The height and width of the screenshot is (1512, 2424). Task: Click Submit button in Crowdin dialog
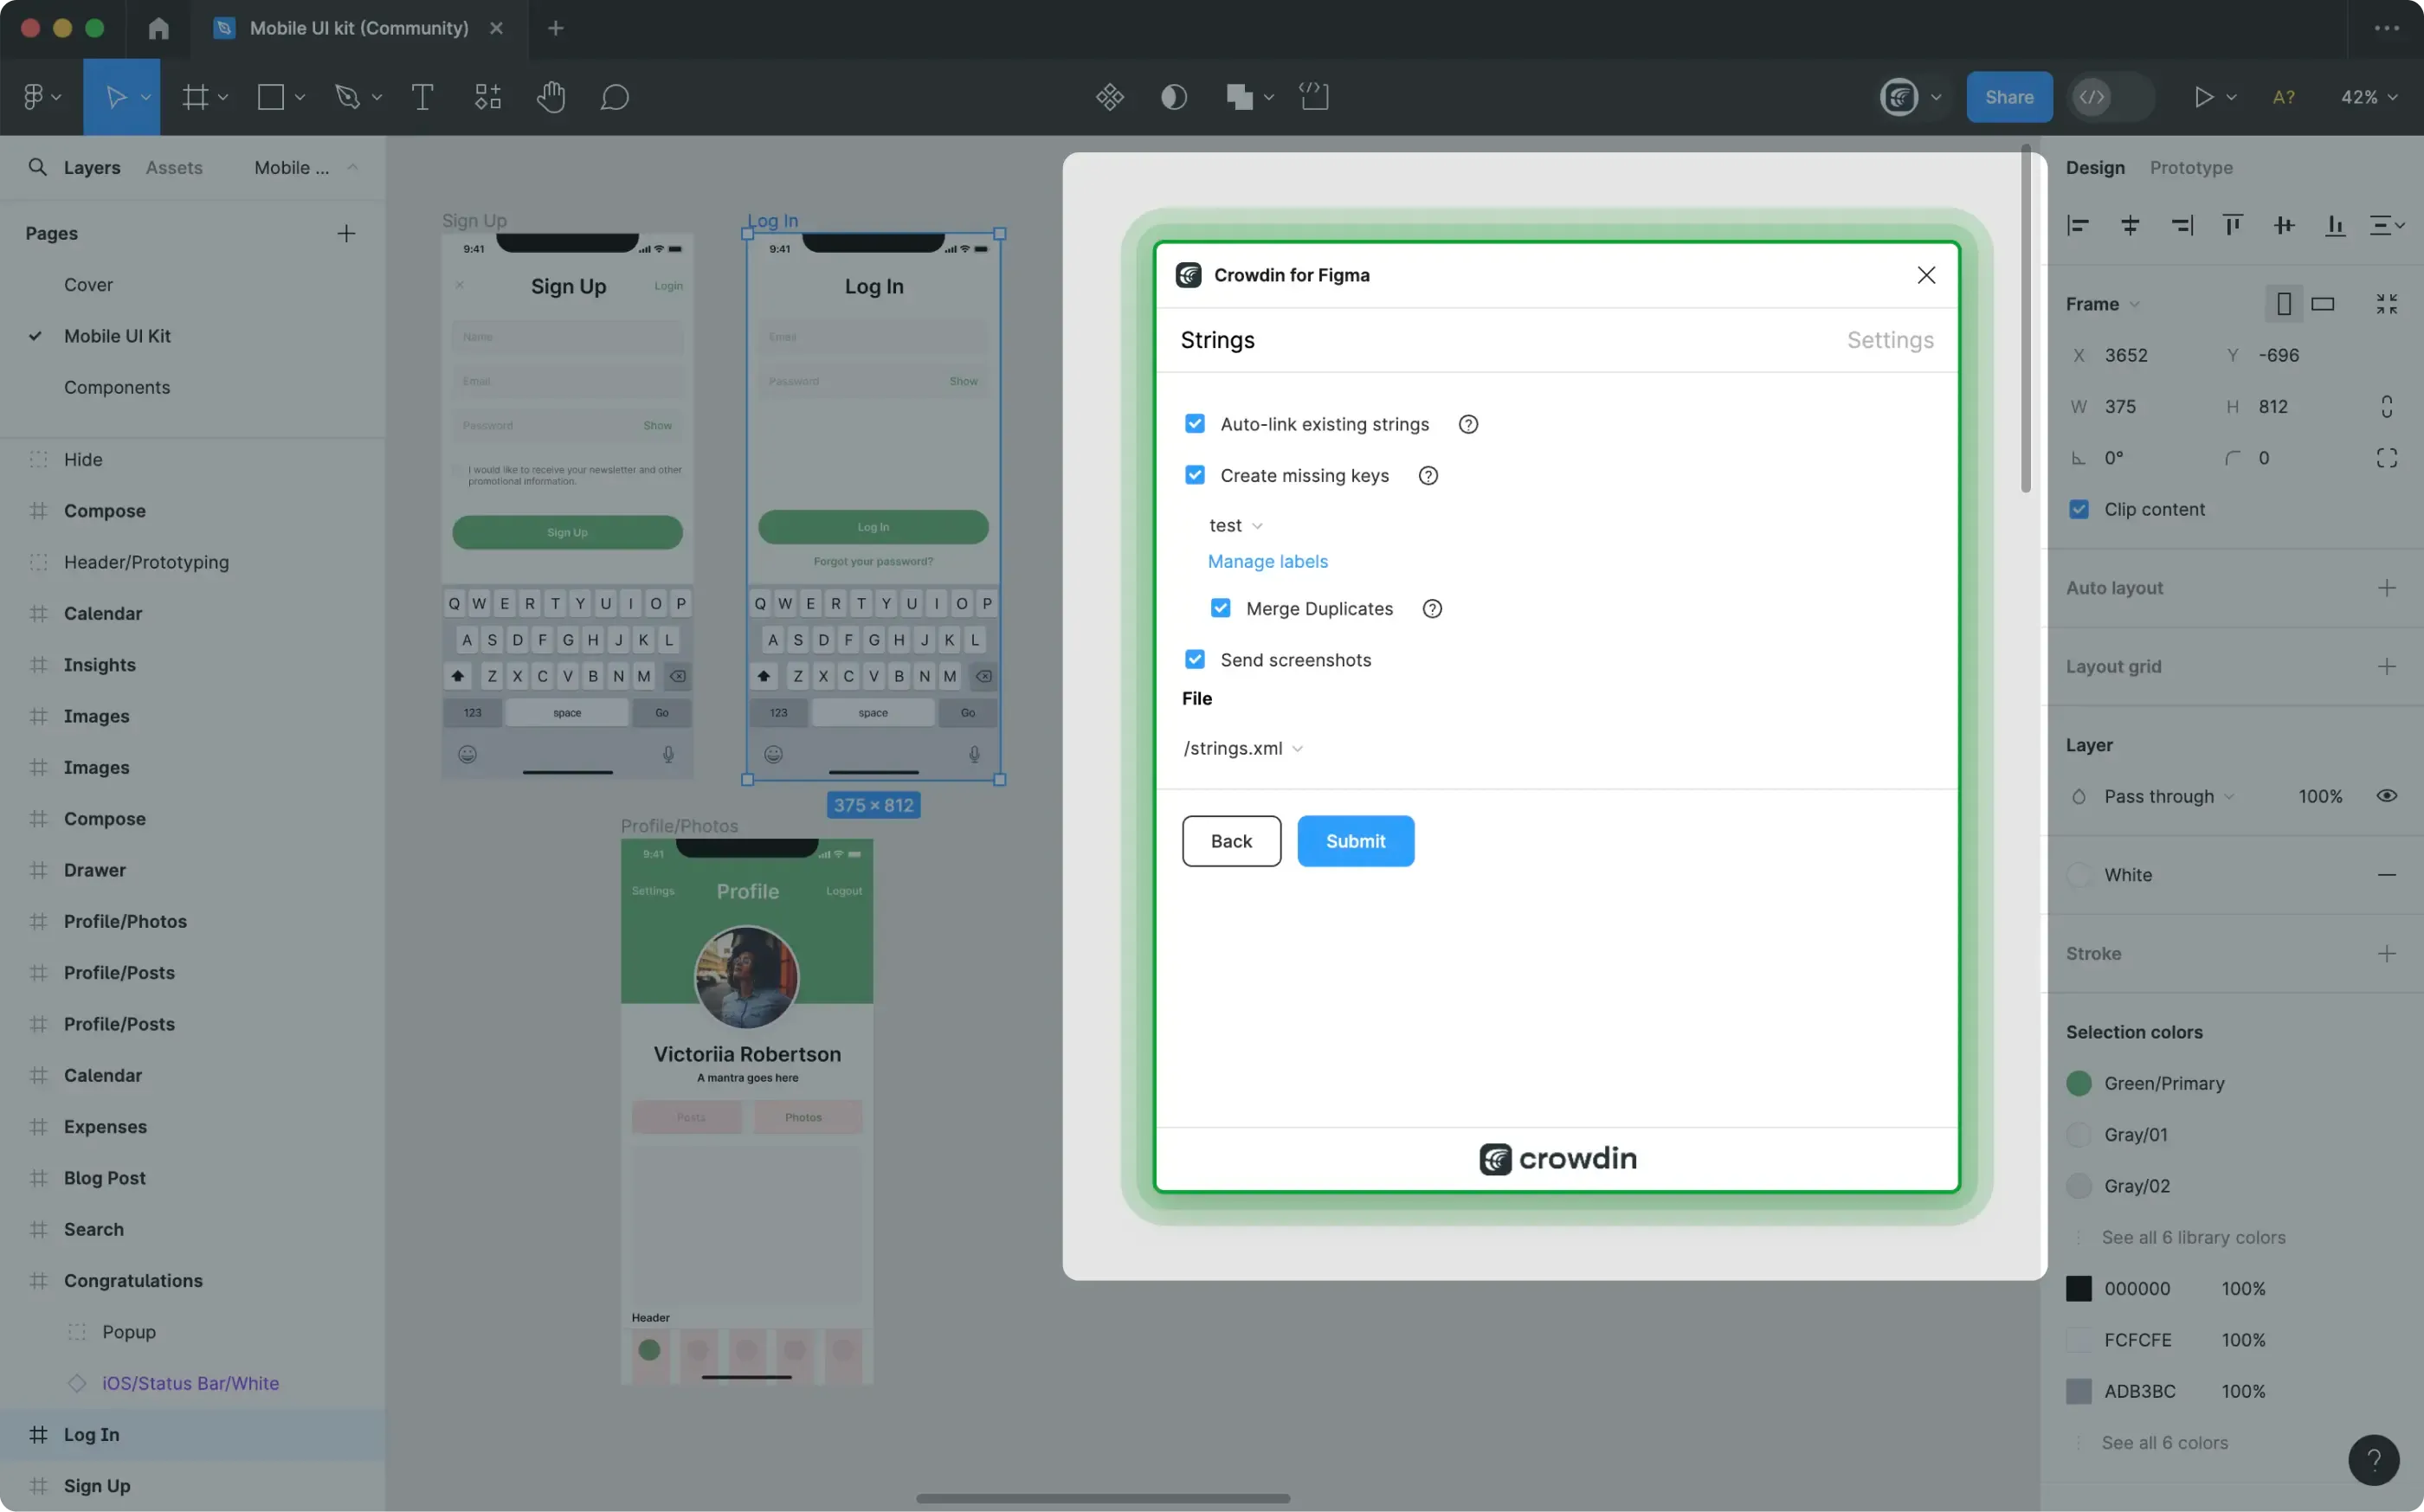pyautogui.click(x=1354, y=840)
